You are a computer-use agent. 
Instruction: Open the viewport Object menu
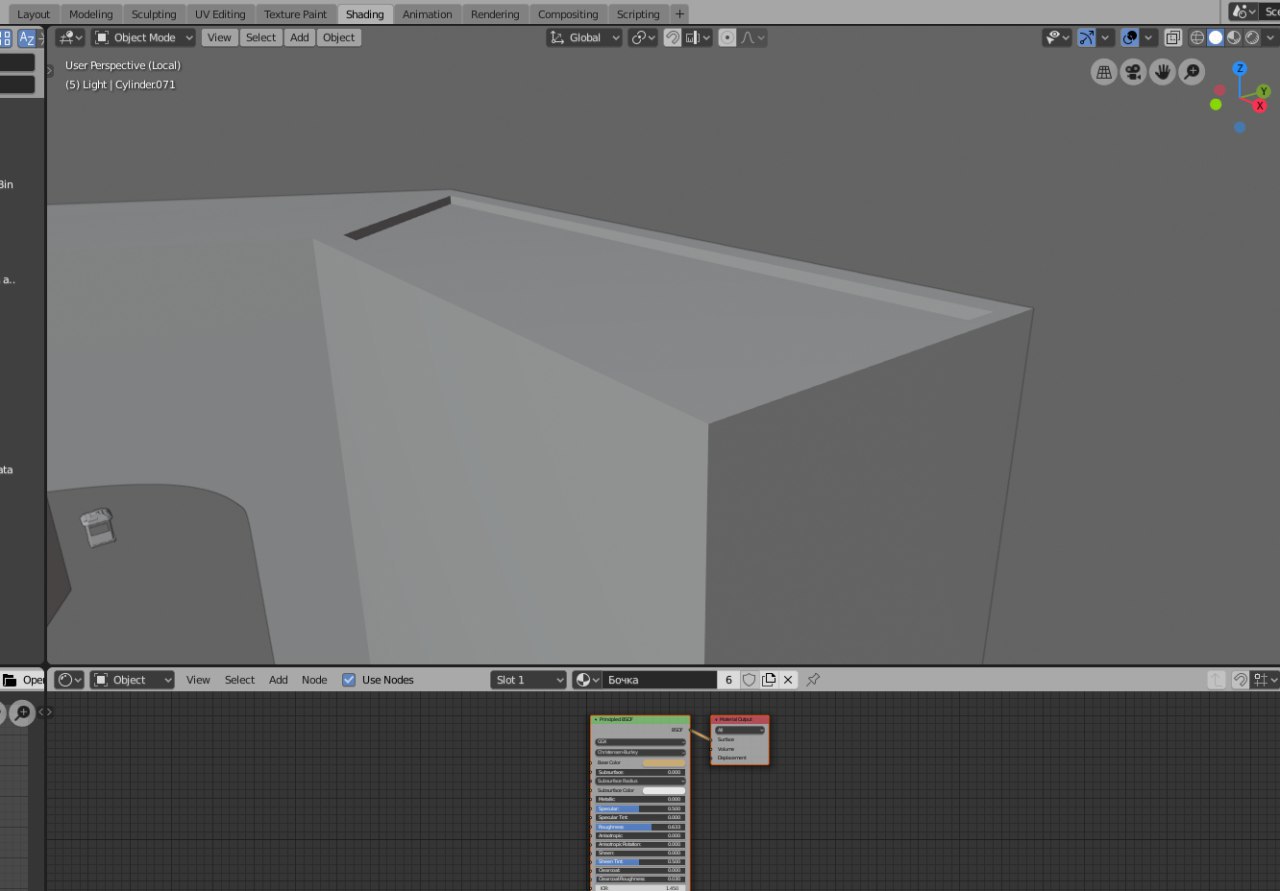tap(339, 38)
